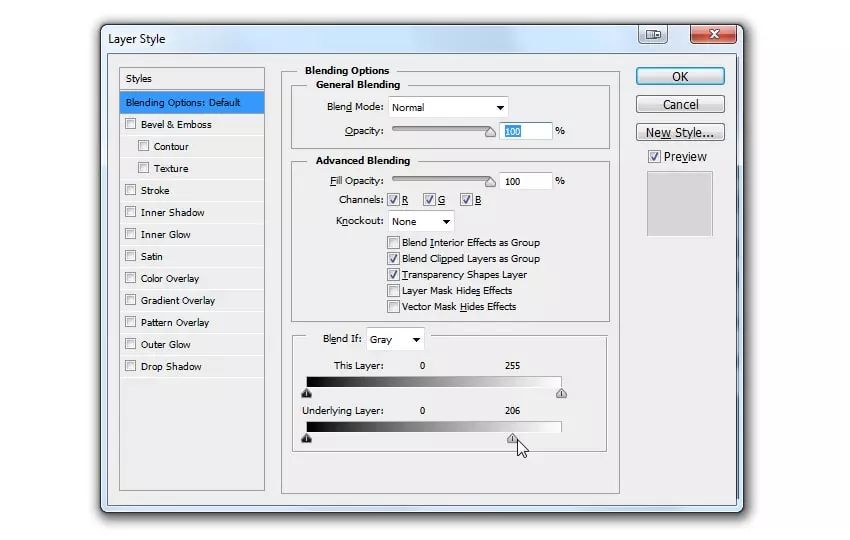Click the Opacity percentage input field

click(x=526, y=131)
